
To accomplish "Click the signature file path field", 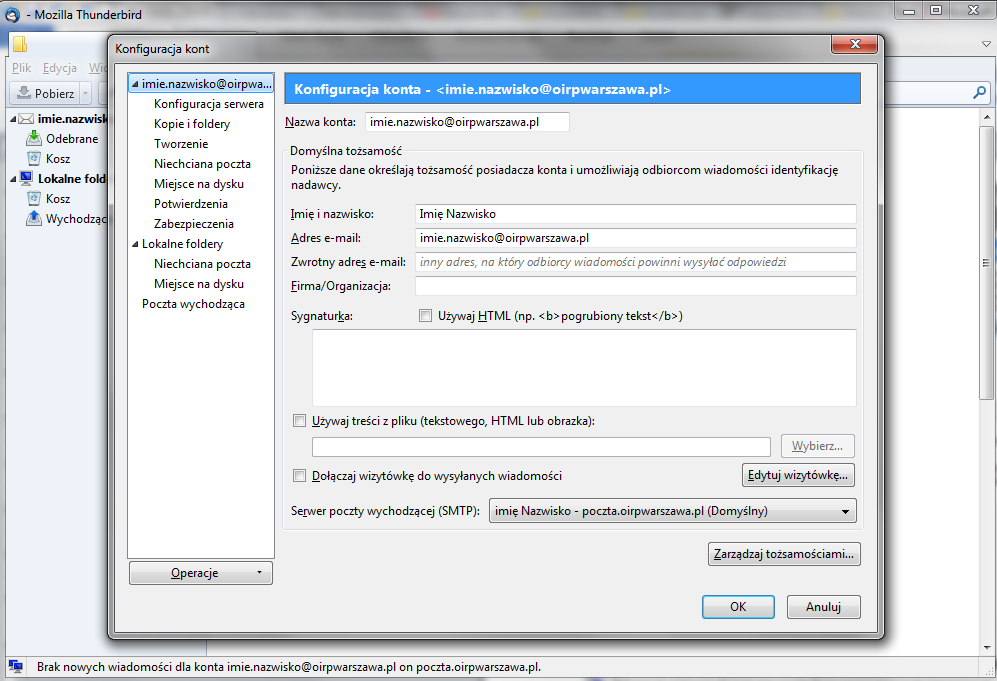I will 541,446.
